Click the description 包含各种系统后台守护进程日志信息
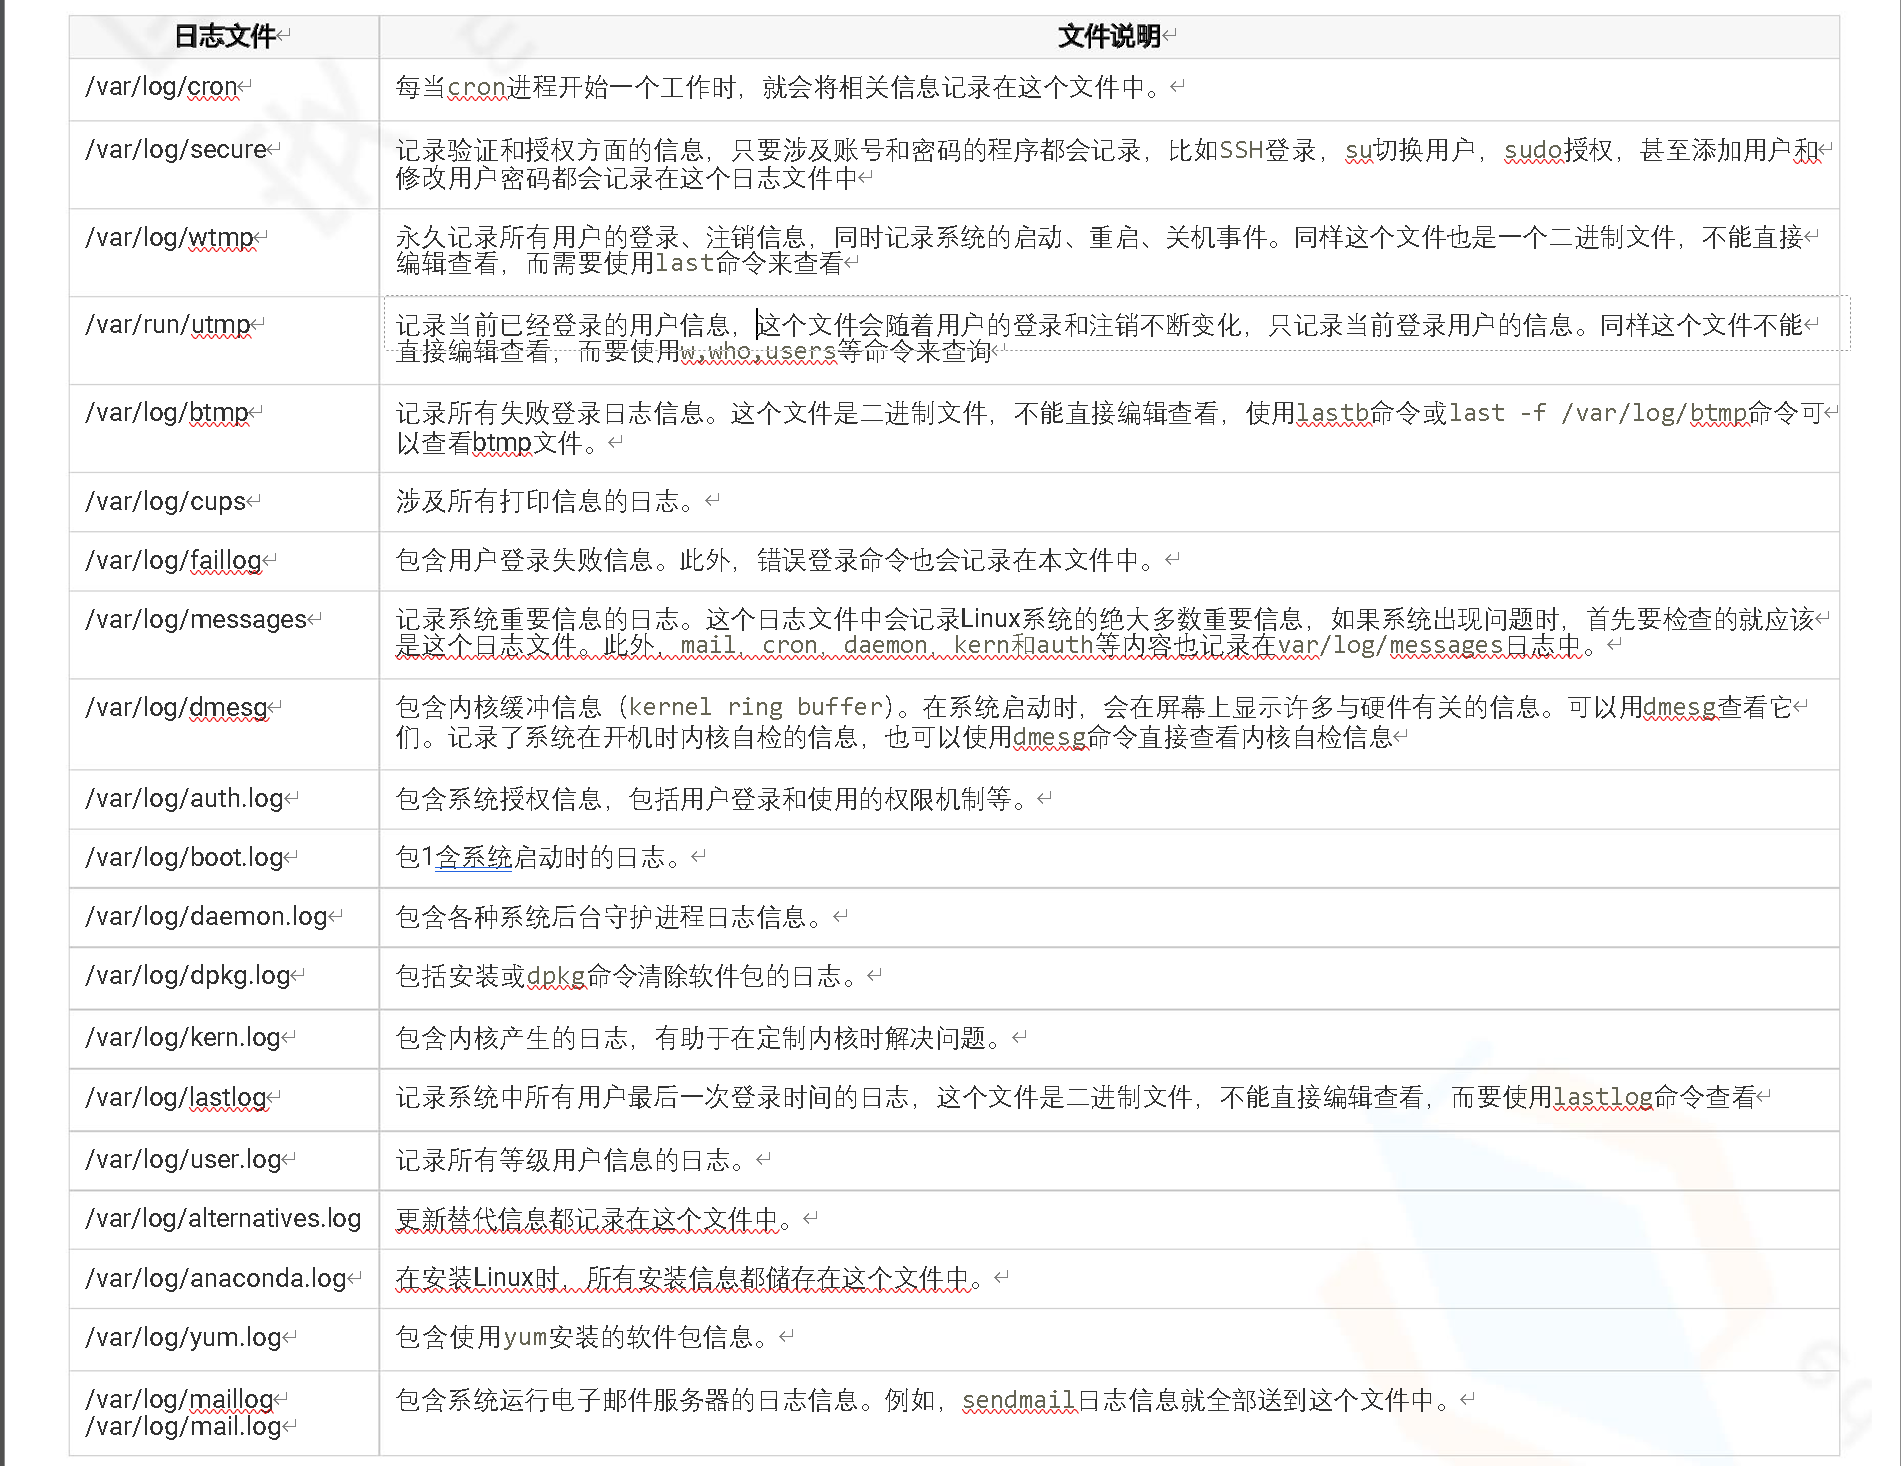Viewport: 1901px width, 1466px height. (610, 916)
